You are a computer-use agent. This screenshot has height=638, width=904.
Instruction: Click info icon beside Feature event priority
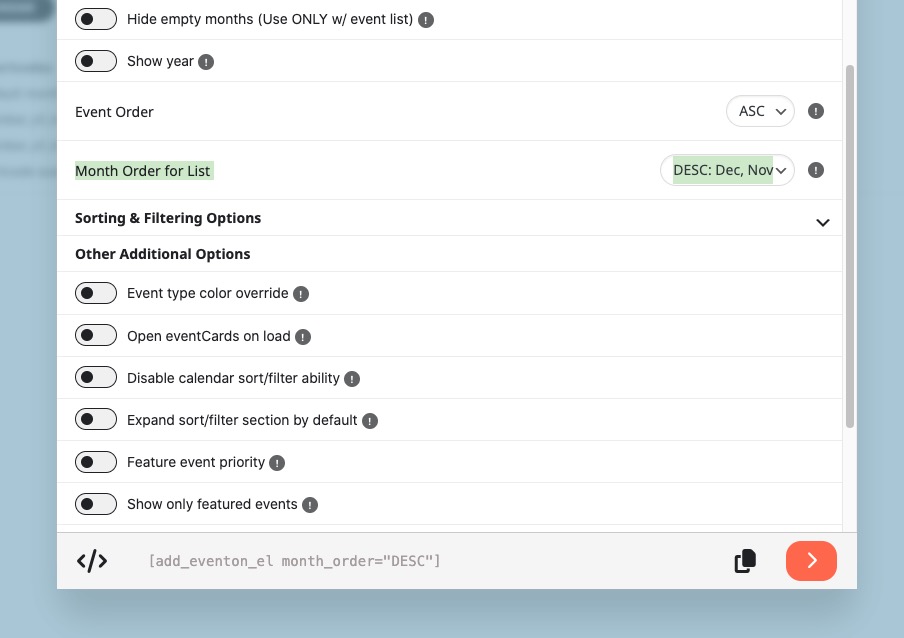pyautogui.click(x=277, y=463)
